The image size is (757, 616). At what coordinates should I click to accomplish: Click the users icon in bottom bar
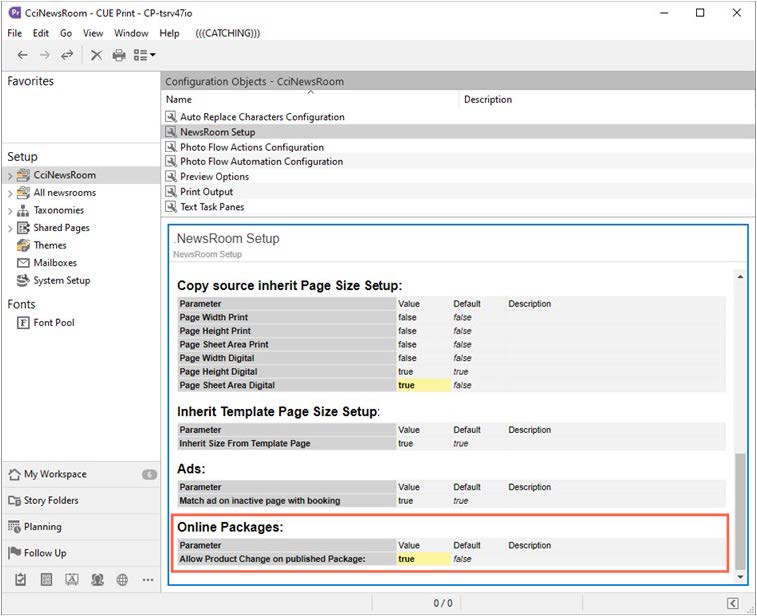point(97,579)
